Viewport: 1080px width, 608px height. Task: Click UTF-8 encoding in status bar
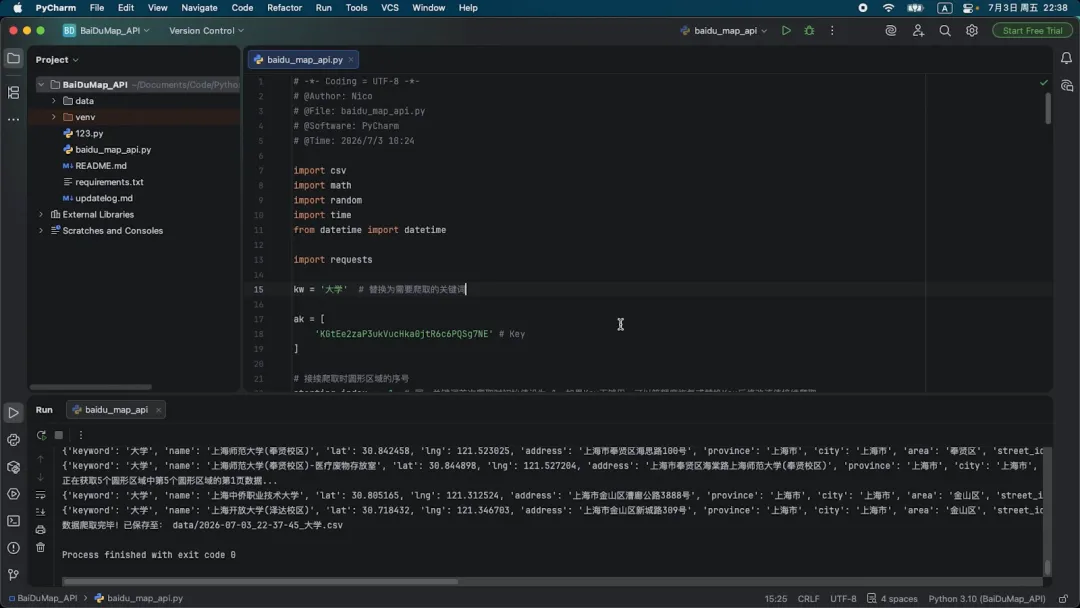(843, 598)
